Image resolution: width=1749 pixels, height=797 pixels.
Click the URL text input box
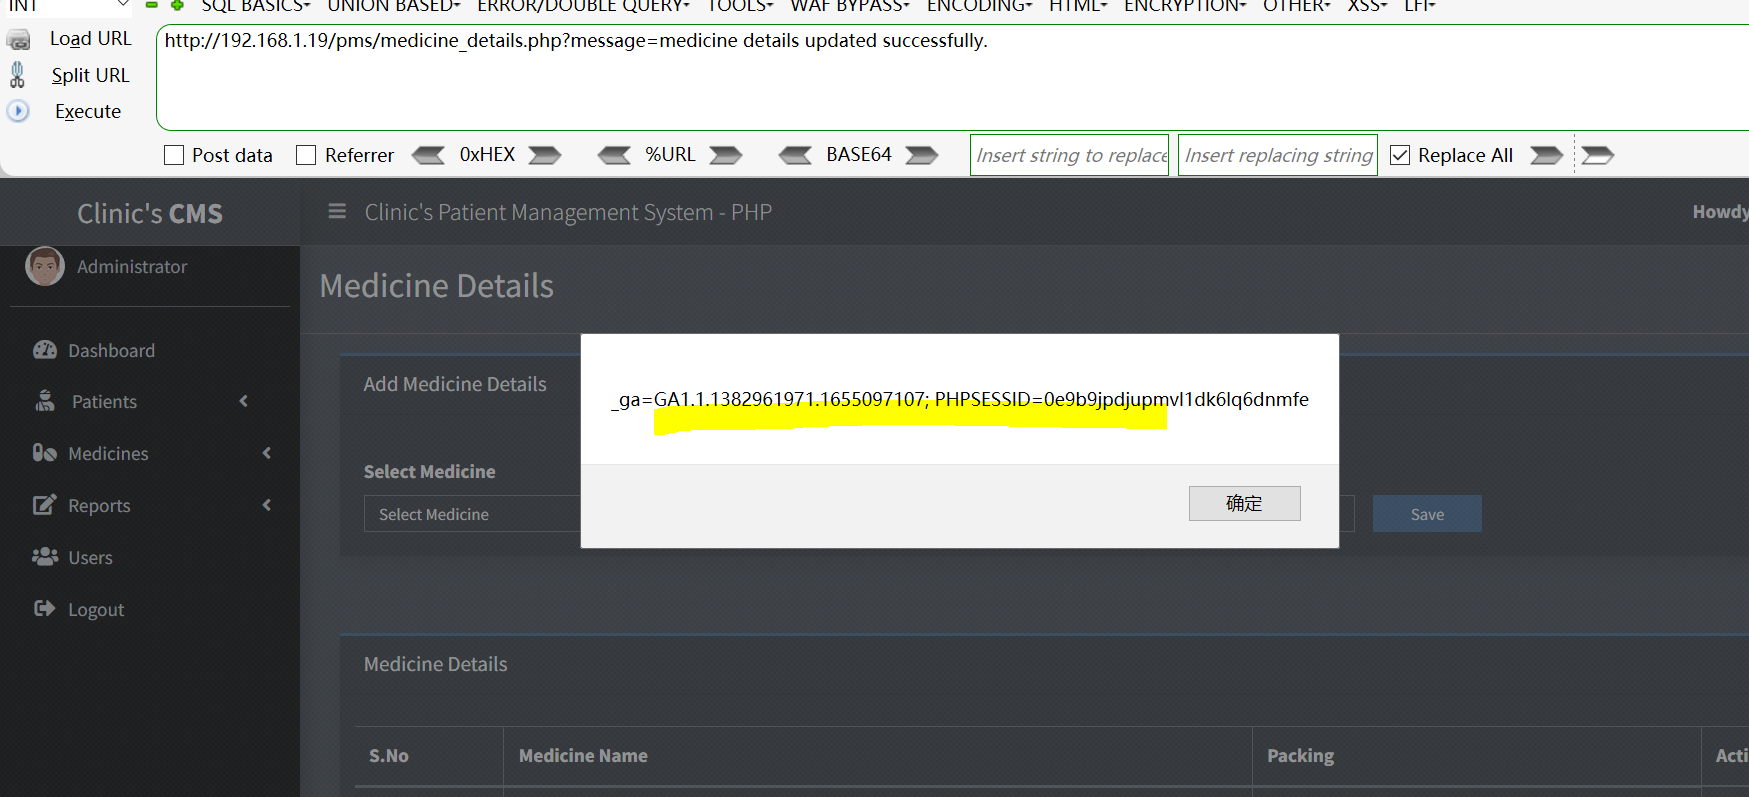(952, 78)
